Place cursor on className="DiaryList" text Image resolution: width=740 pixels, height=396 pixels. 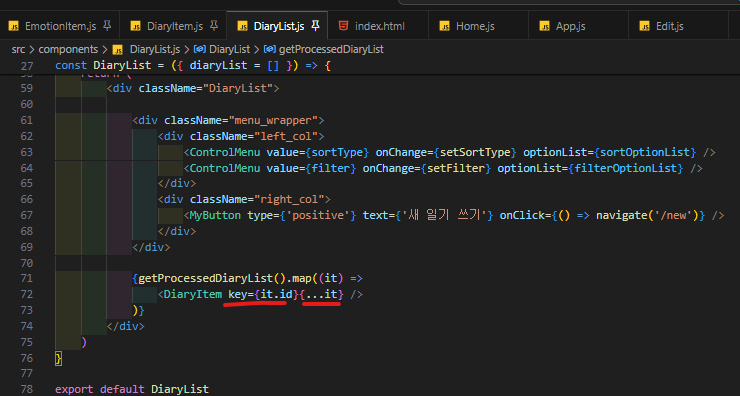click(206, 88)
